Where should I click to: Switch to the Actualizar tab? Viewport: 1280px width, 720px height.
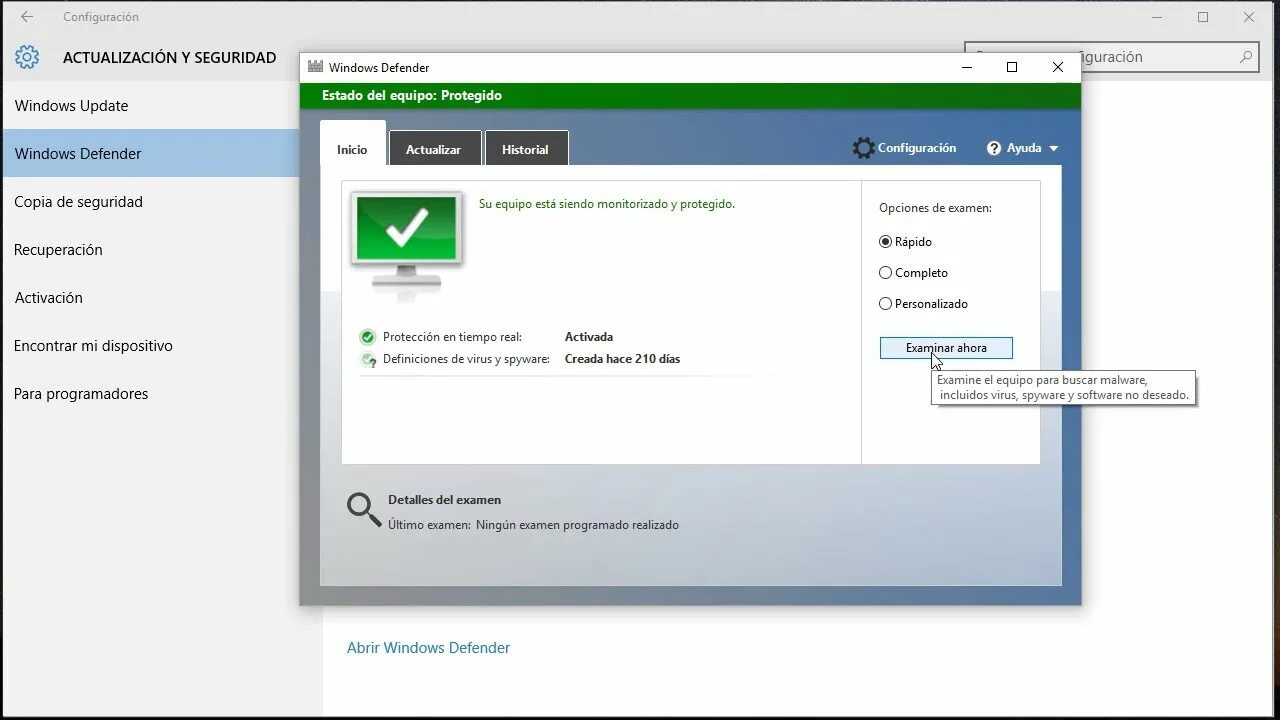tap(434, 148)
